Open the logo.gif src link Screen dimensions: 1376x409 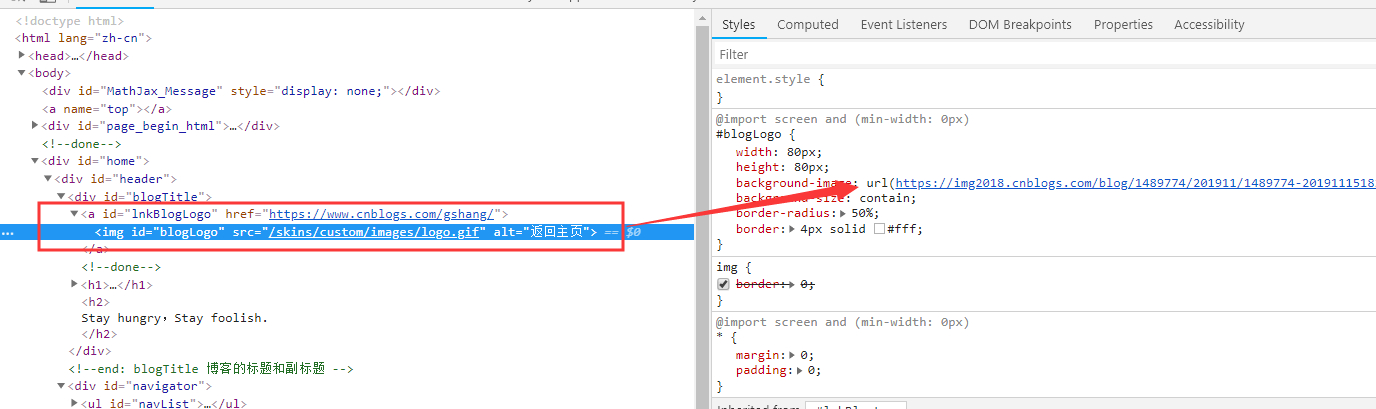(x=376, y=232)
